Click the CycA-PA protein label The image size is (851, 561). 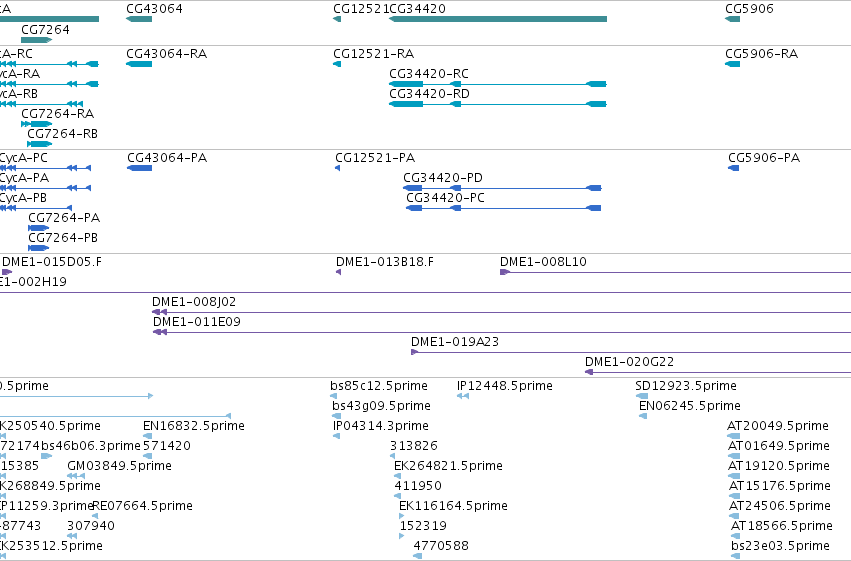point(24,178)
